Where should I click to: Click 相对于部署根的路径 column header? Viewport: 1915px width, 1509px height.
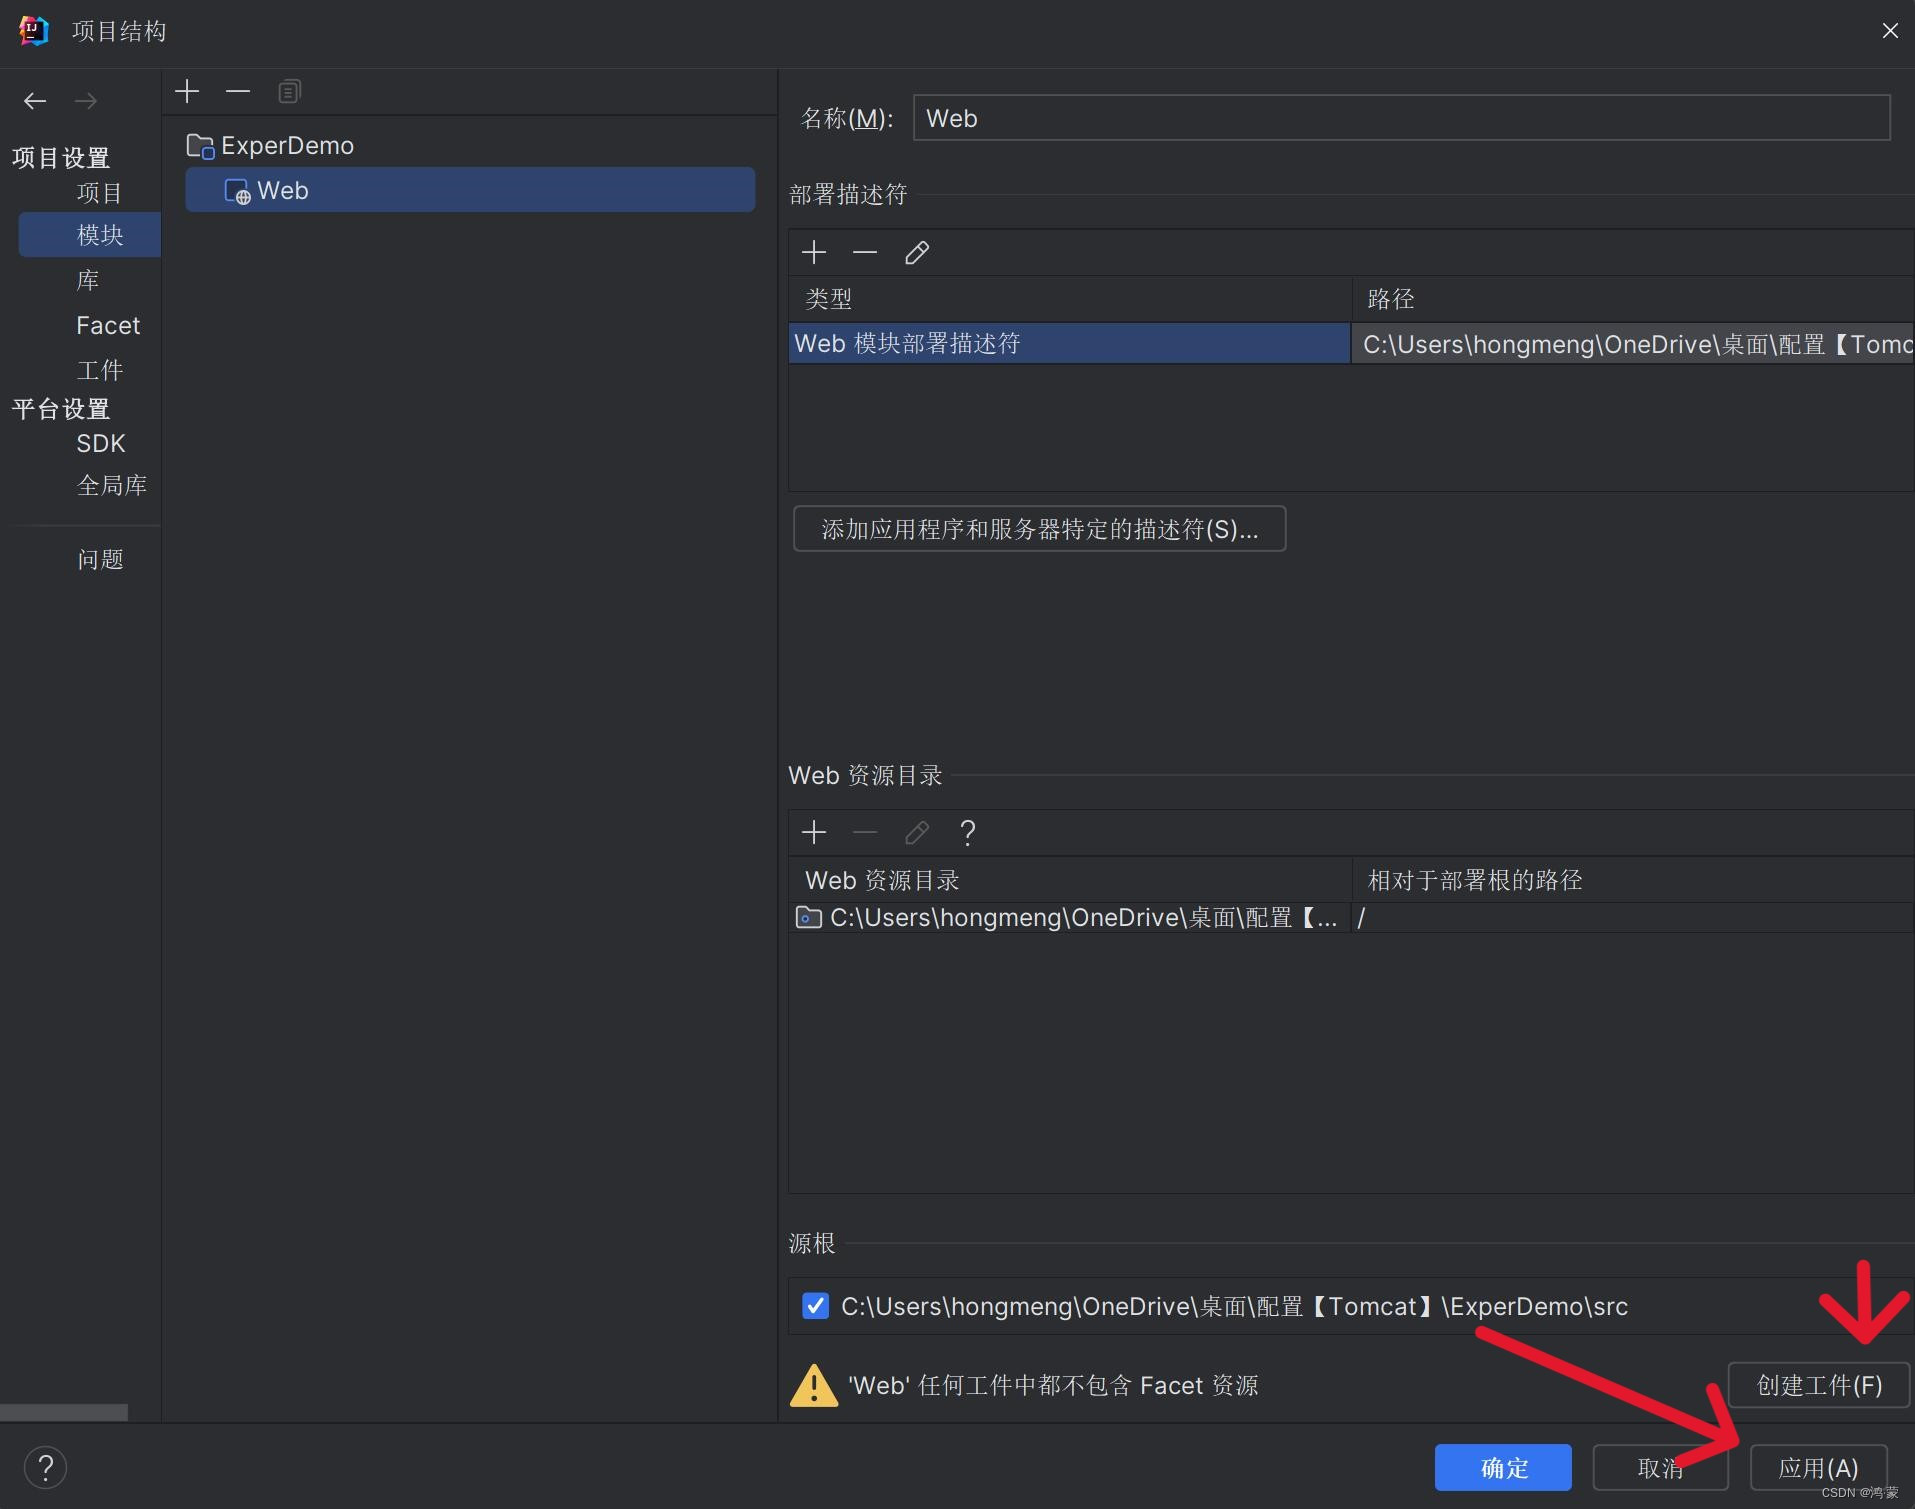click(x=1633, y=880)
